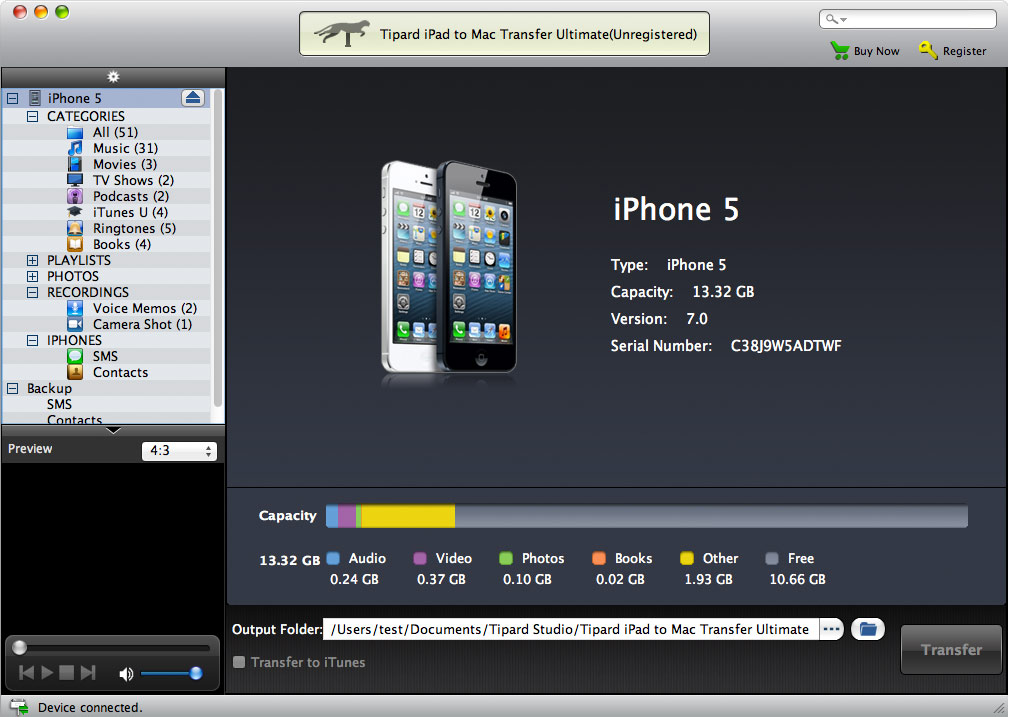This screenshot has width=1010, height=717.
Task: Click the Podcasts icon
Action: [75, 196]
